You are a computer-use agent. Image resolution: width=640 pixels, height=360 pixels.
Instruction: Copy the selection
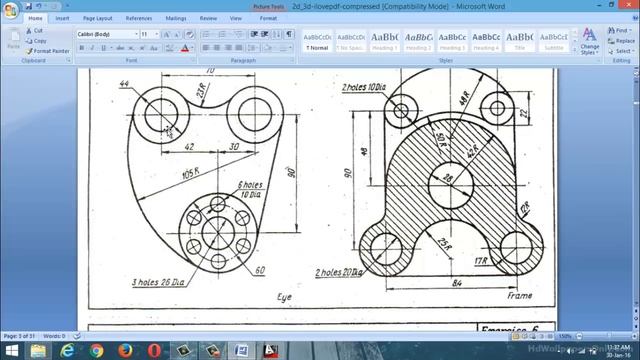pyautogui.click(x=36, y=41)
